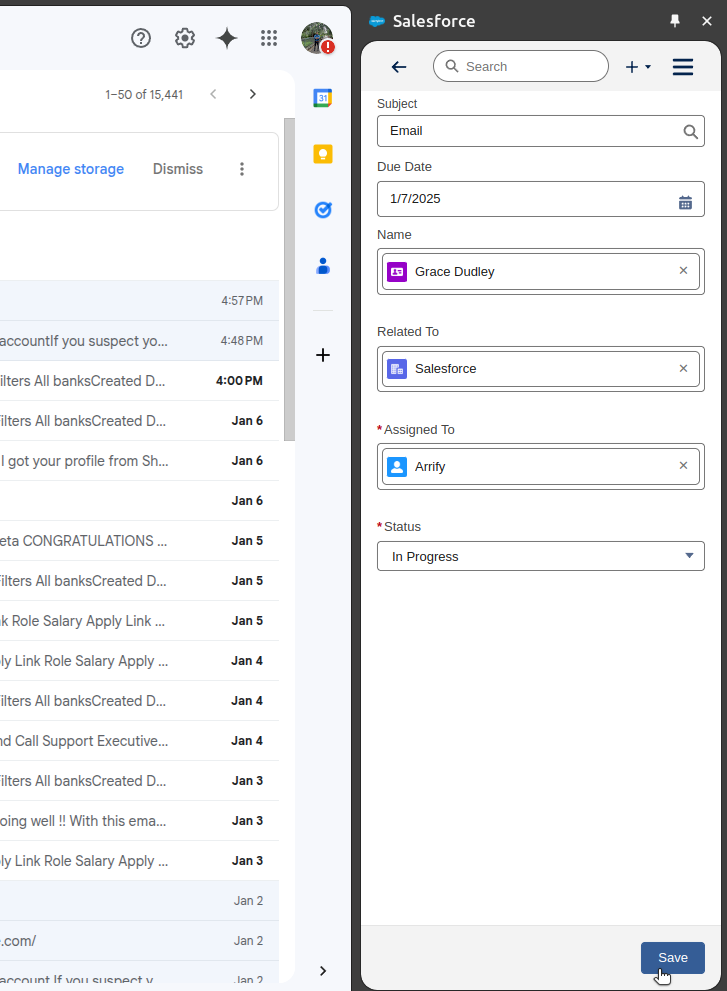
Task: Open the Salesforce plus create dropdown
Action: coord(638,67)
